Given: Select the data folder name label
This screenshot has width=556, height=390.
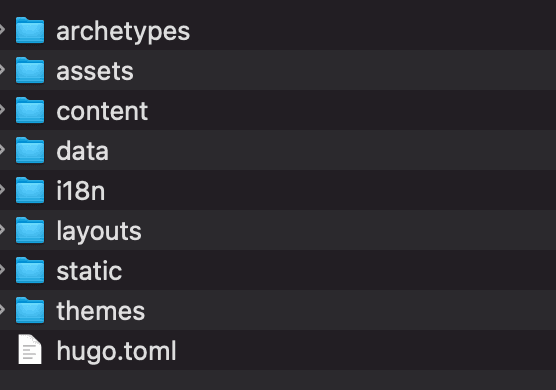Looking at the screenshot, I should [82, 151].
